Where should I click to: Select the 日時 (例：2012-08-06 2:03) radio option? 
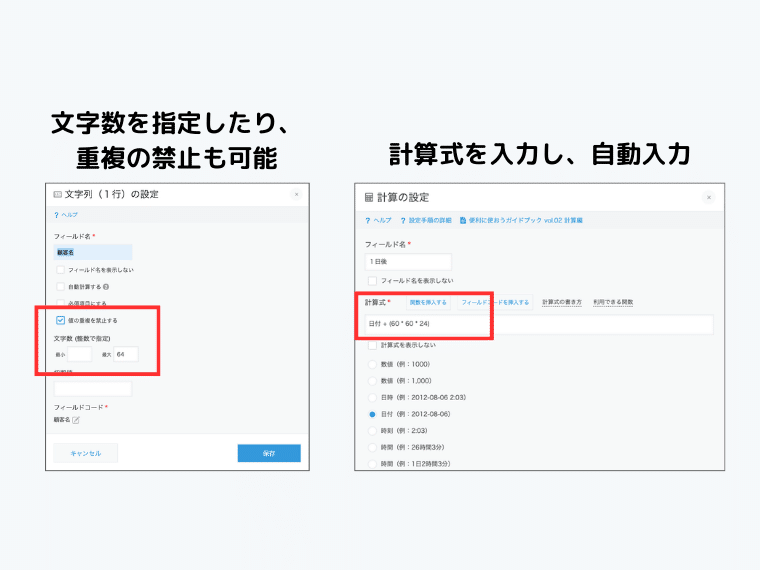click(373, 397)
